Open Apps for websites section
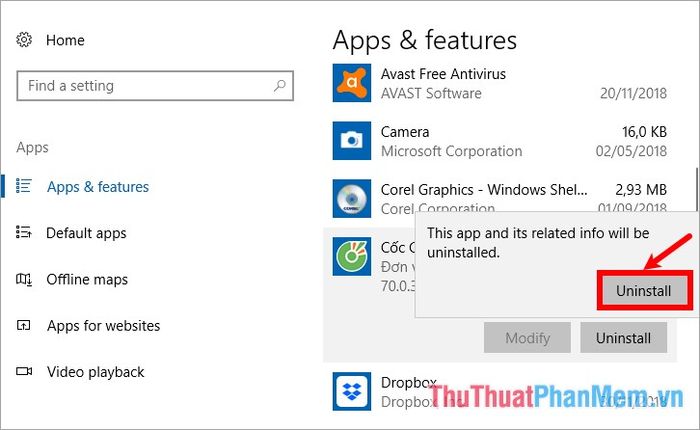Screen dimensions: 700x430 (x=103, y=326)
